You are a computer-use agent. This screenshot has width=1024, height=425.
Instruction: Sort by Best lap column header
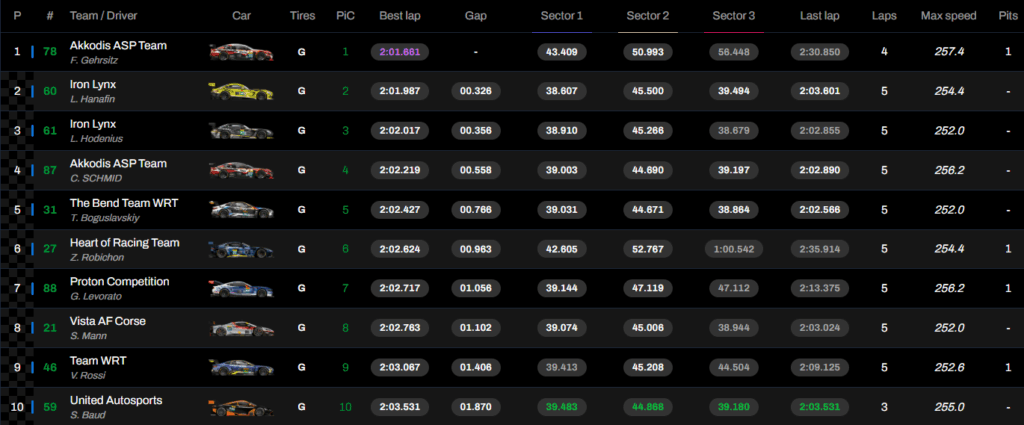(400, 16)
